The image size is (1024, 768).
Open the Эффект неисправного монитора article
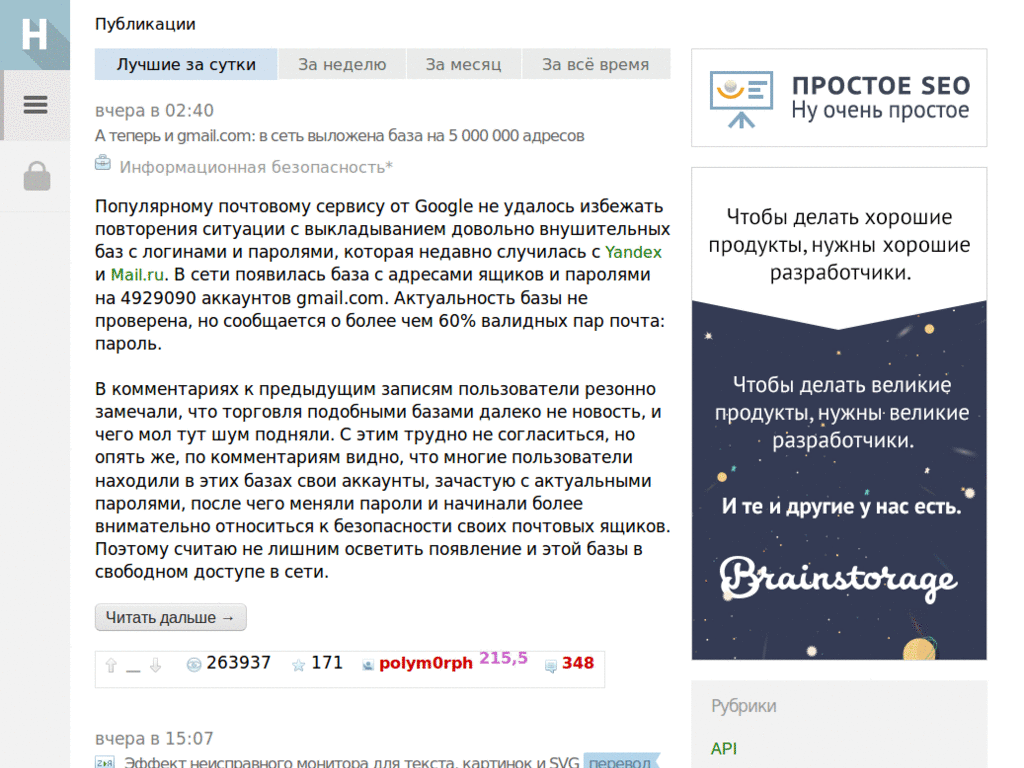351,761
